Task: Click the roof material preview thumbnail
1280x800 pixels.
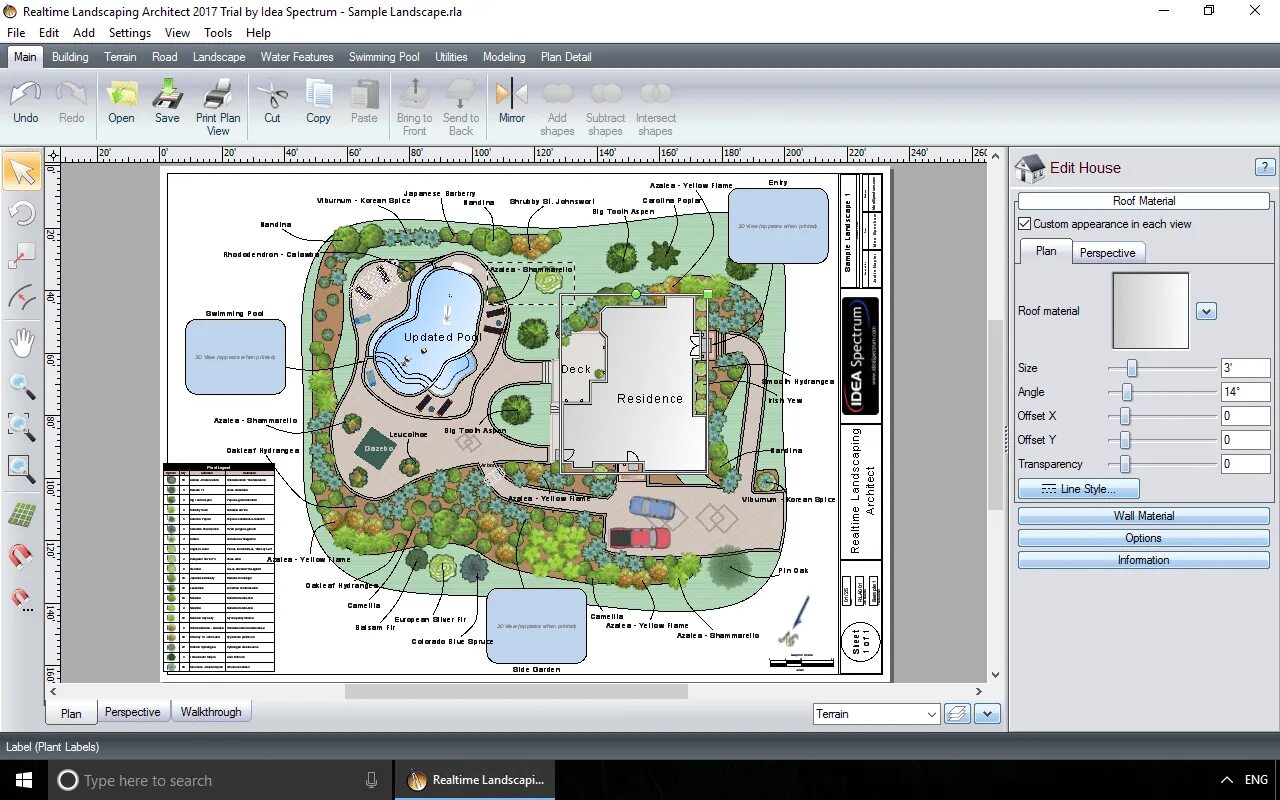Action: point(1150,311)
